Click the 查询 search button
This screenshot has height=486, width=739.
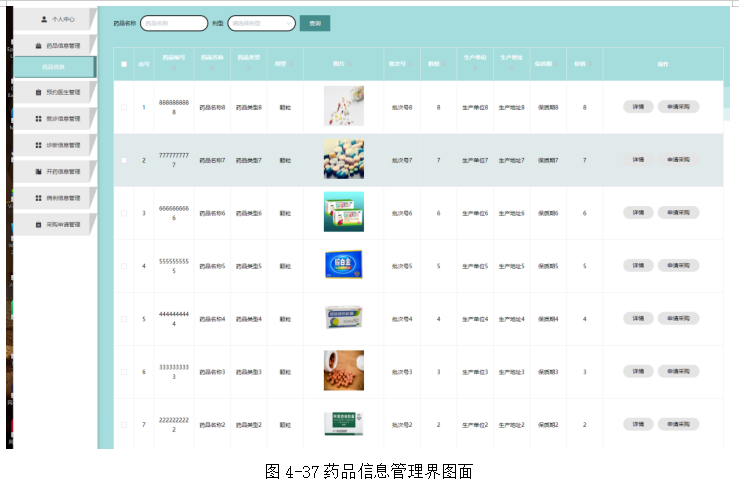(315, 23)
